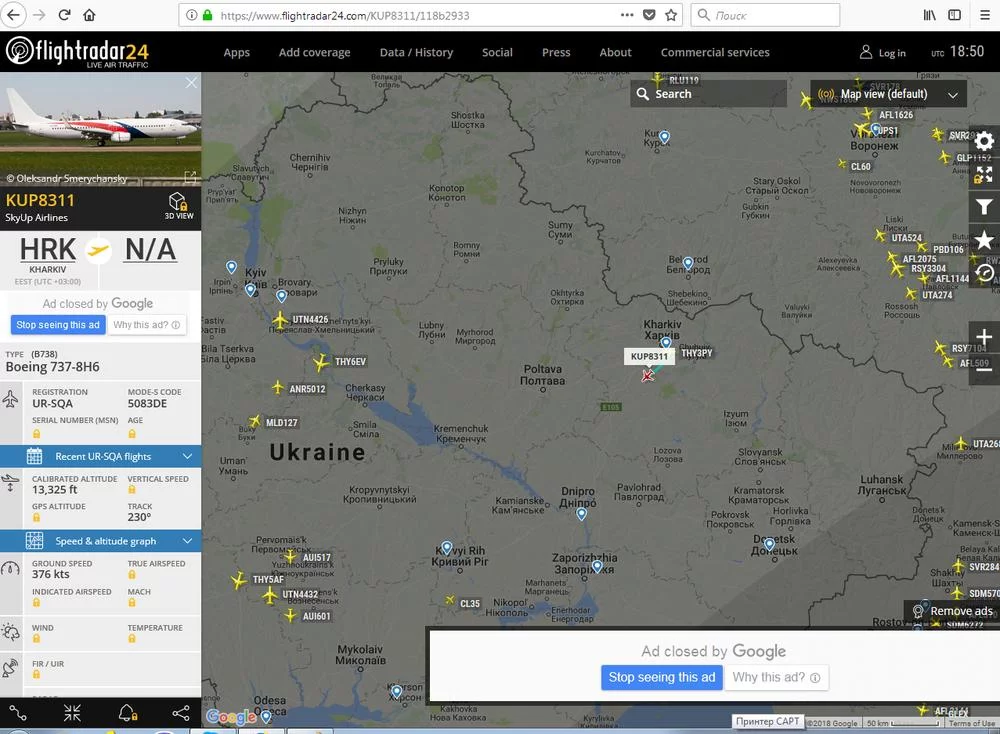Viewport: 1000px width, 734px height.
Task: Open the Social menu
Action: click(497, 52)
